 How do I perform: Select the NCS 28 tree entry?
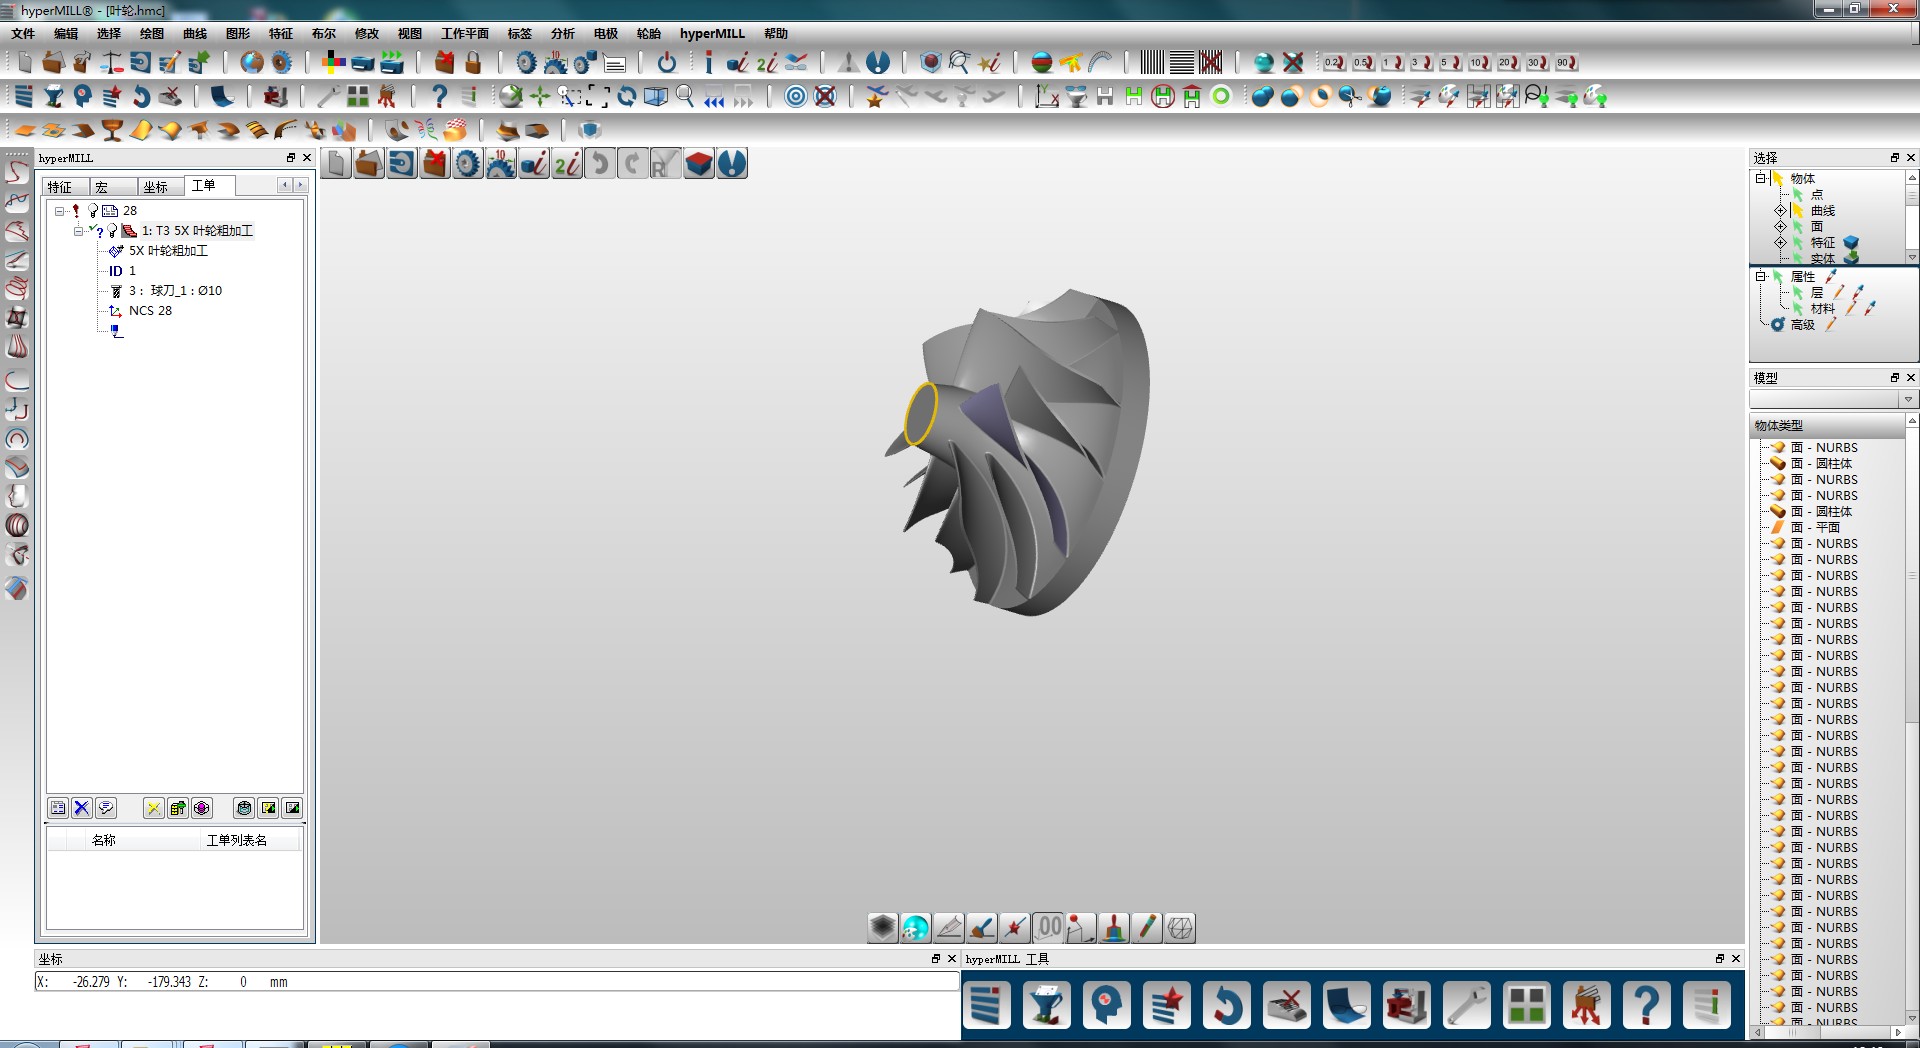click(x=150, y=311)
